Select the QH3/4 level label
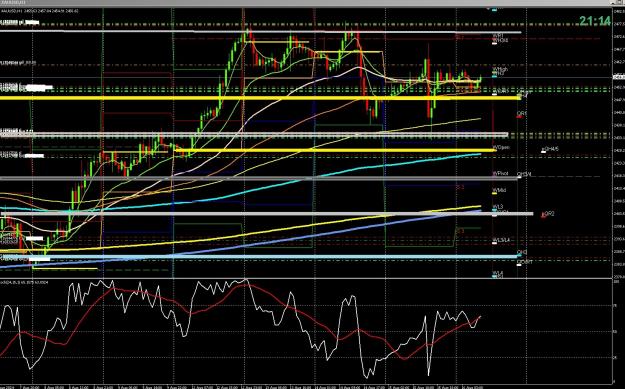This screenshot has width=625, height=389. (x=524, y=174)
